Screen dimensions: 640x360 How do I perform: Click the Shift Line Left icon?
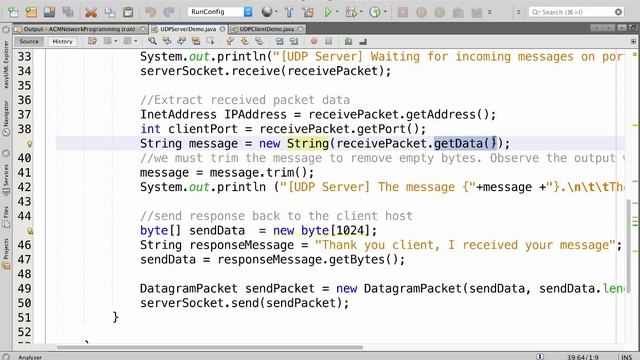coord(279,41)
